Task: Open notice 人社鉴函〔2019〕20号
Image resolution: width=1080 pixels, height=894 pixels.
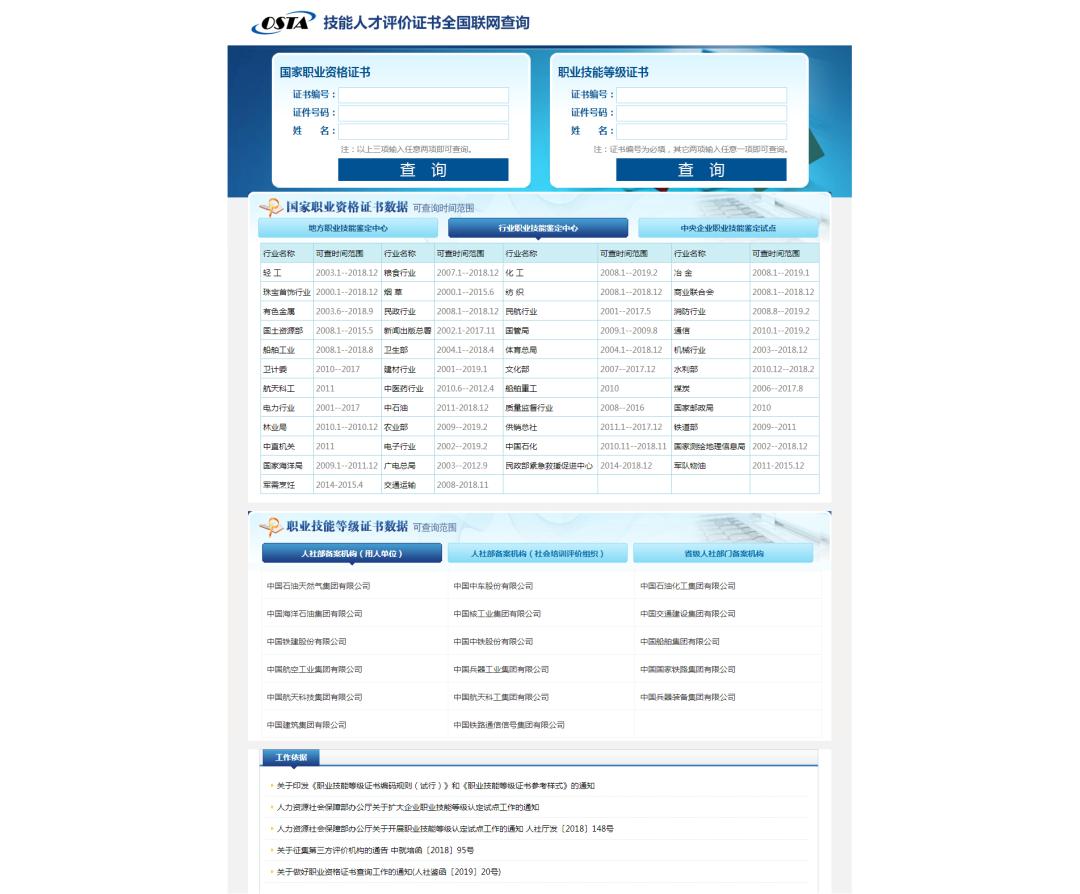Action: tap(388, 872)
